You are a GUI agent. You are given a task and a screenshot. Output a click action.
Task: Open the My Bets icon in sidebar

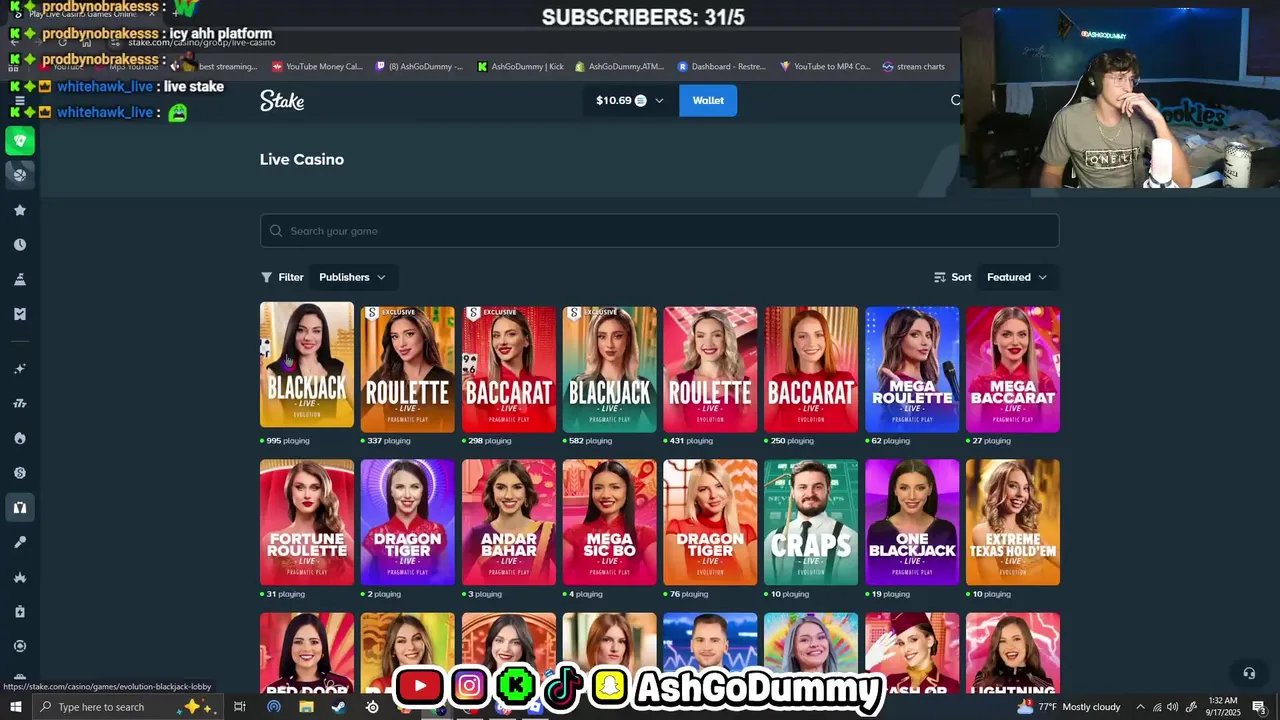(x=20, y=314)
